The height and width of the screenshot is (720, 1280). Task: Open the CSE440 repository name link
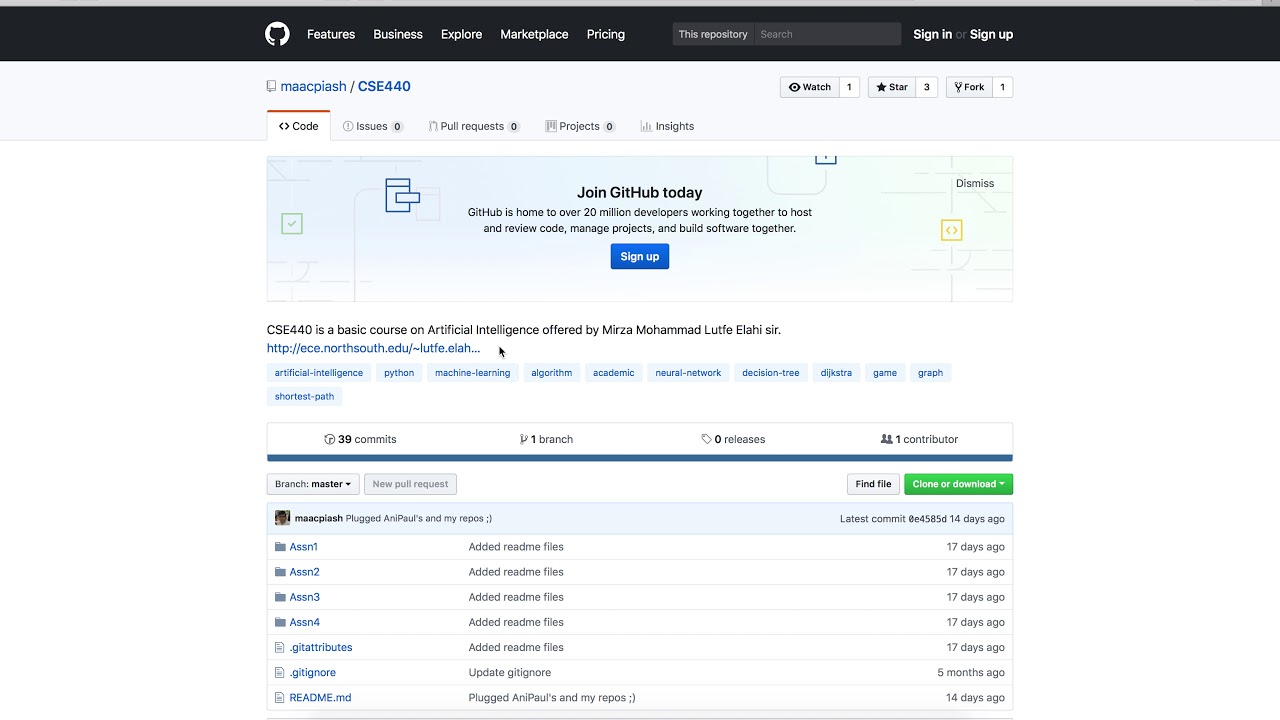(384, 87)
